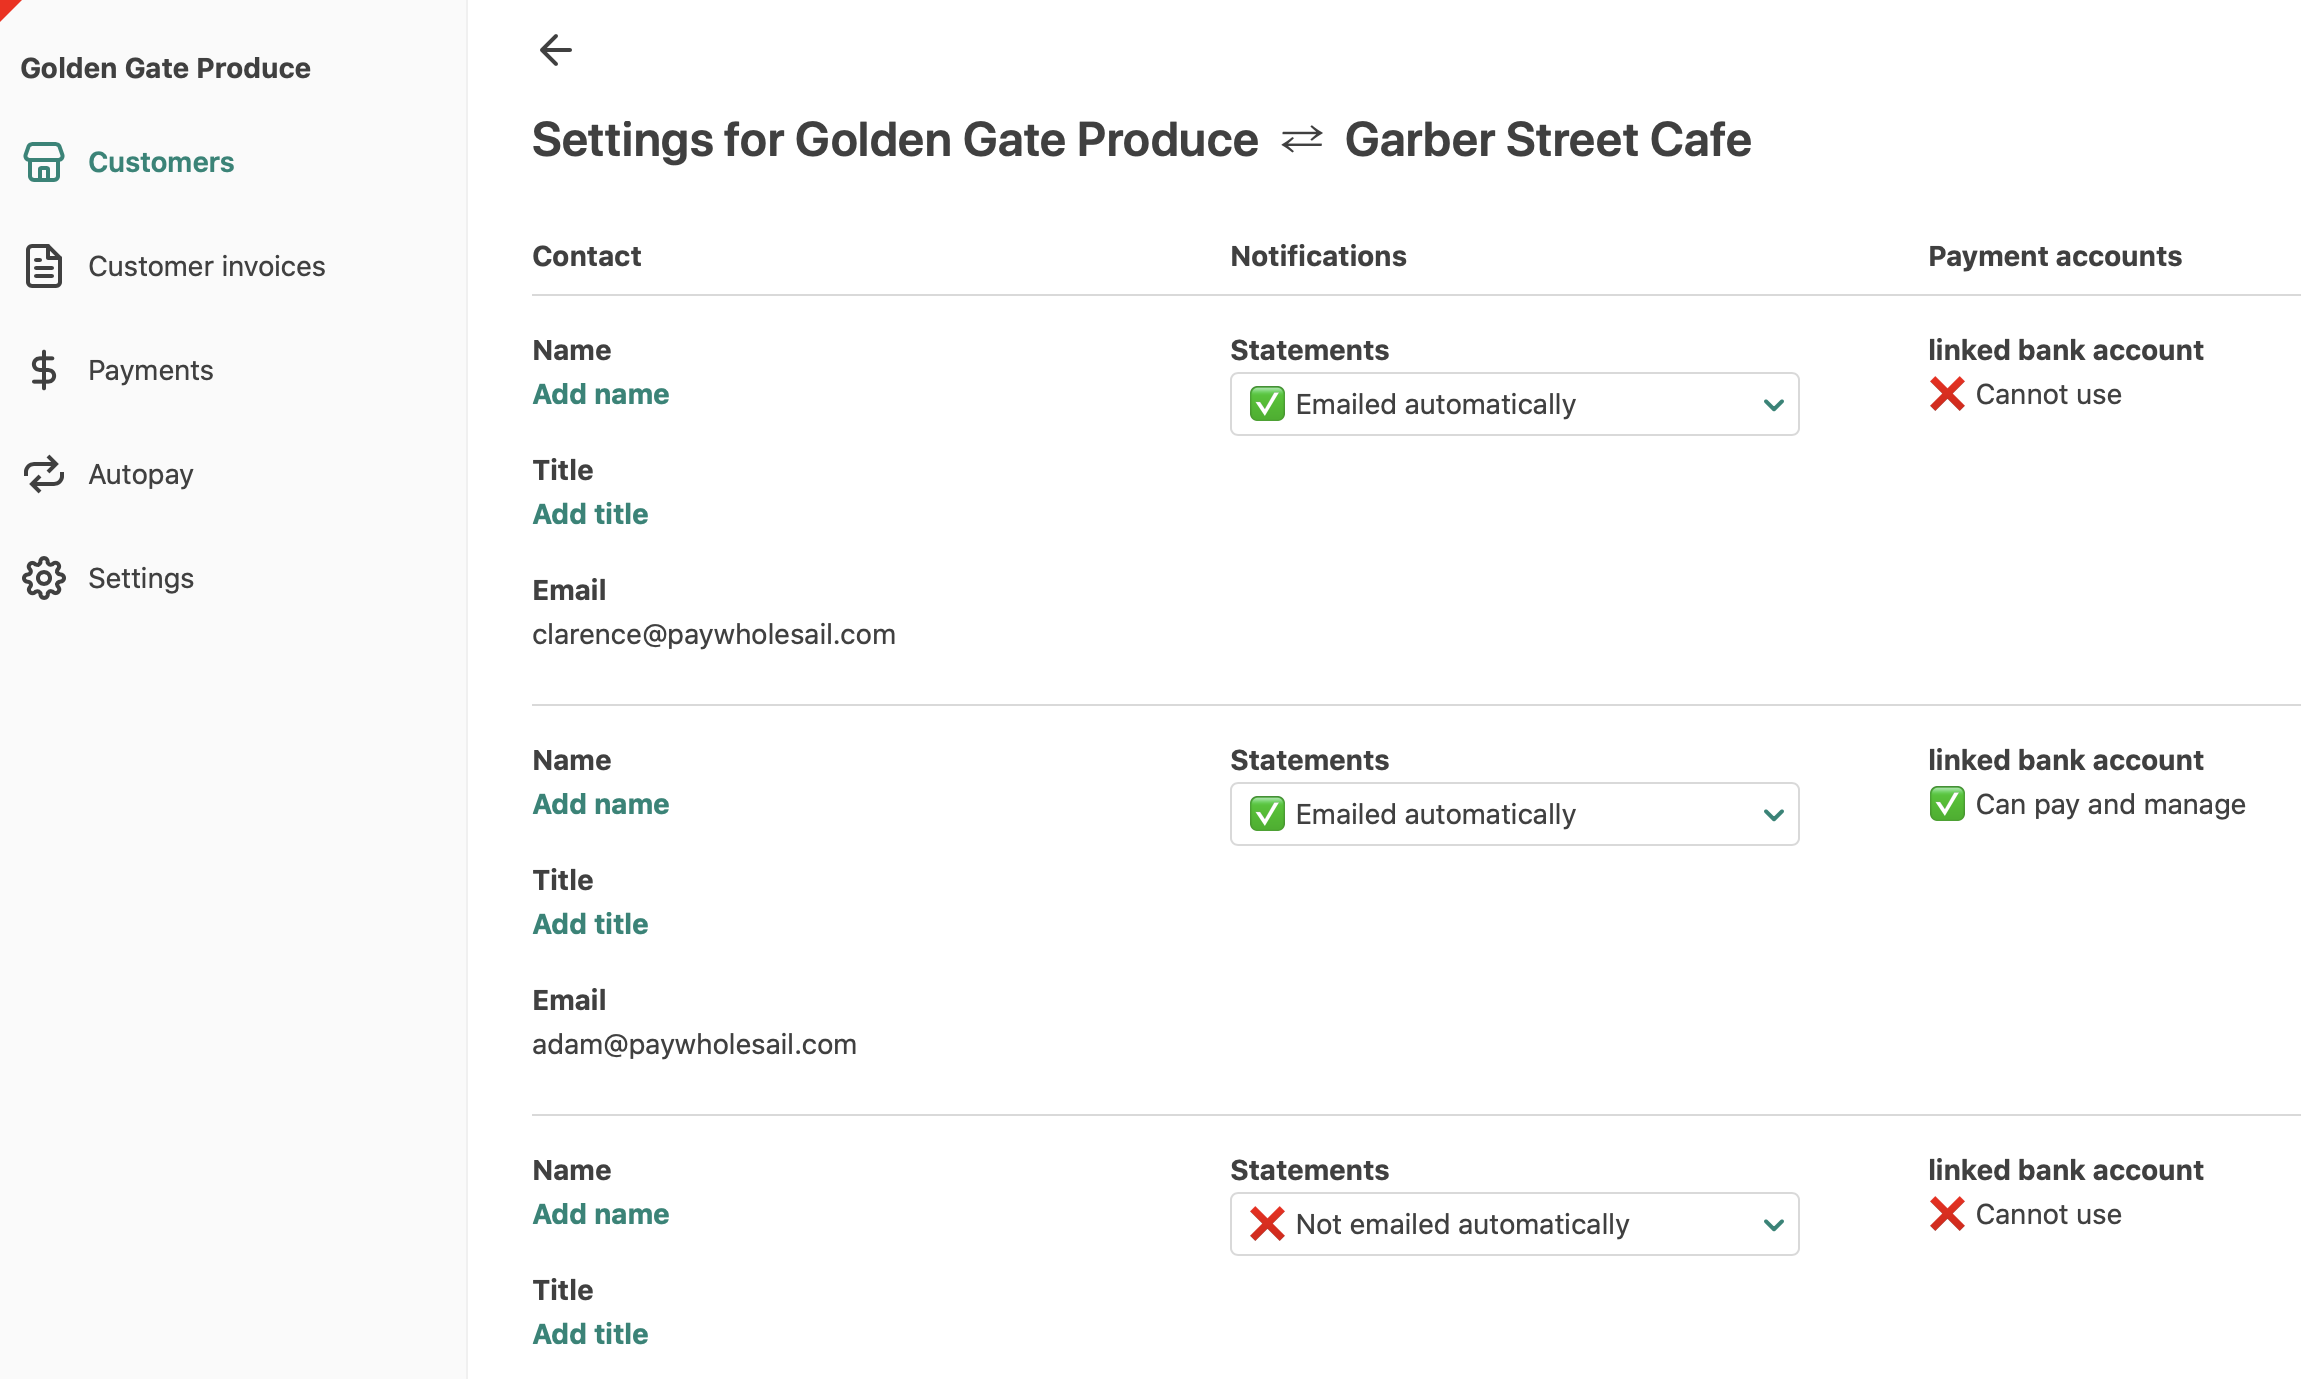Screen dimensions: 2301x1379
Task: Click the Customer invoices document icon
Action: pos(44,266)
